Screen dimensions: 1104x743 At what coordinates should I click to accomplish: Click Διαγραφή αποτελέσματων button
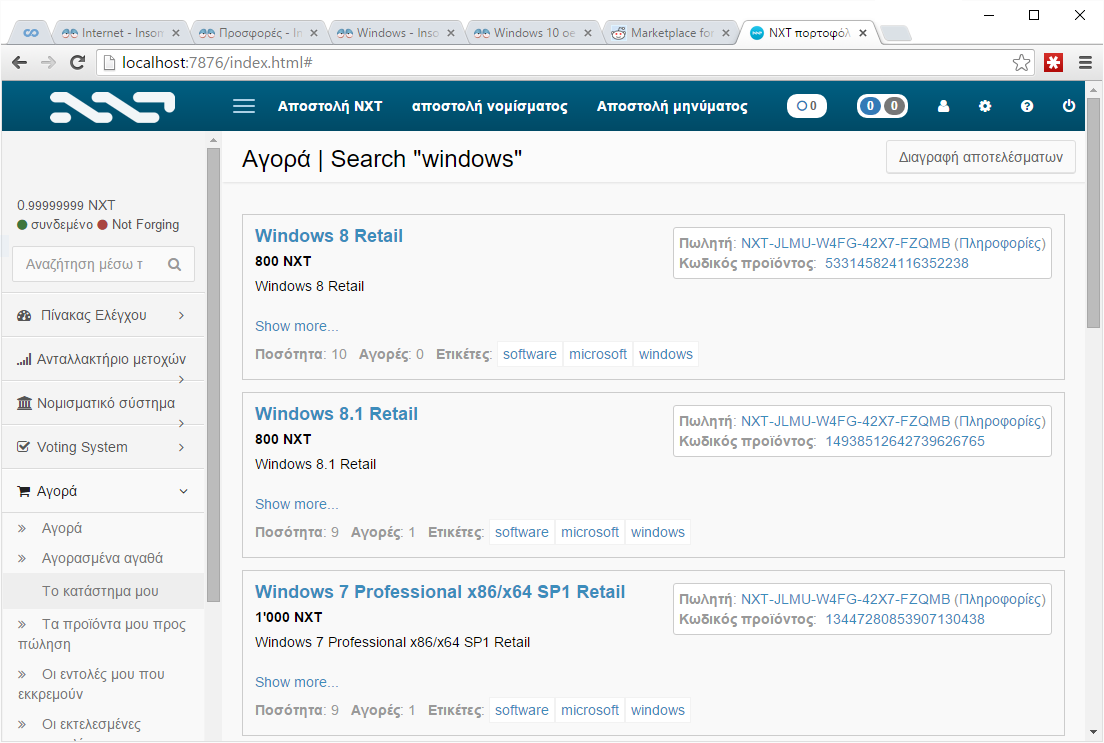pyautogui.click(x=981, y=157)
